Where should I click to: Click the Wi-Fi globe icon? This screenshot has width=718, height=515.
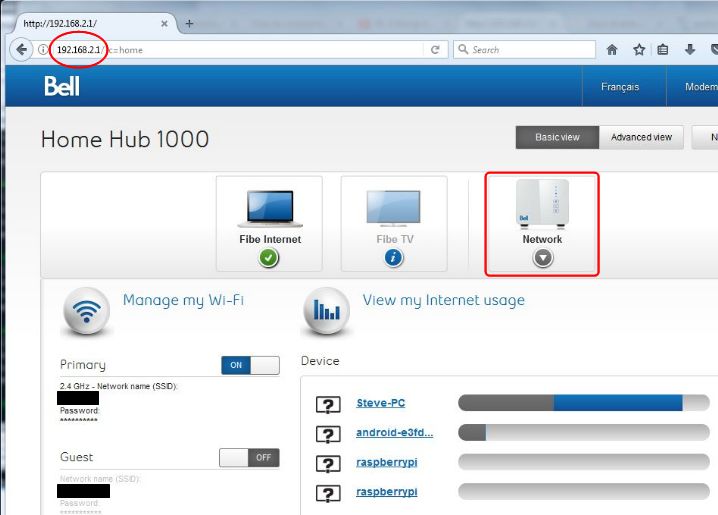pyautogui.click(x=87, y=312)
